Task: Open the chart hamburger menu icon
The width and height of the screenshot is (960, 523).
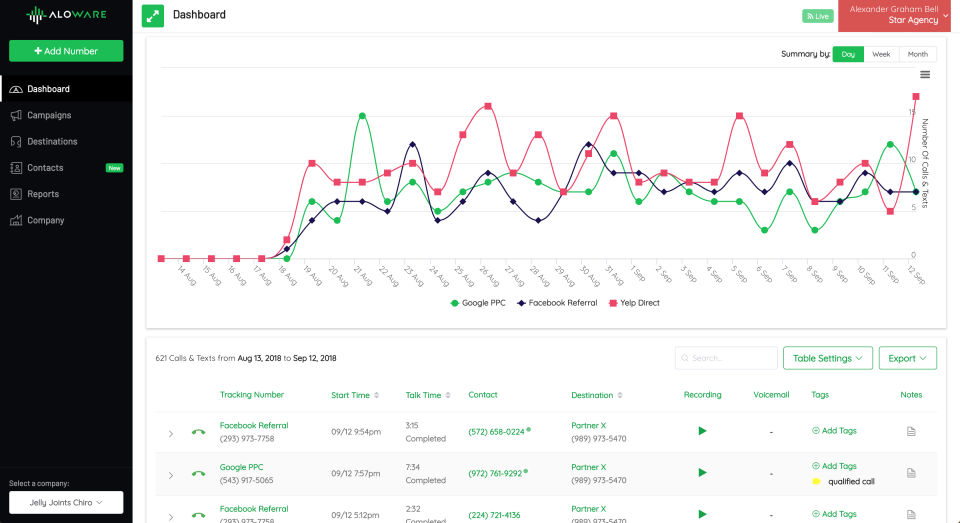Action: 925,74
